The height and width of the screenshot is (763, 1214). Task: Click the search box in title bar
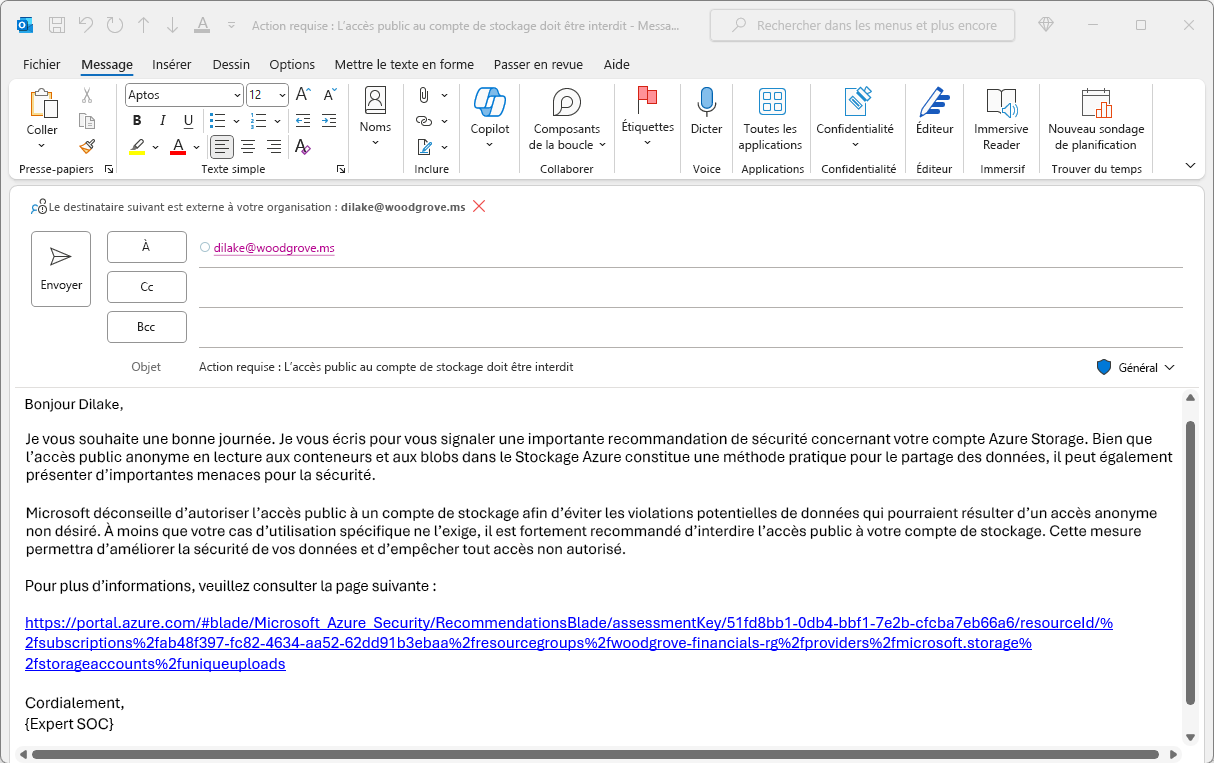[x=862, y=25]
